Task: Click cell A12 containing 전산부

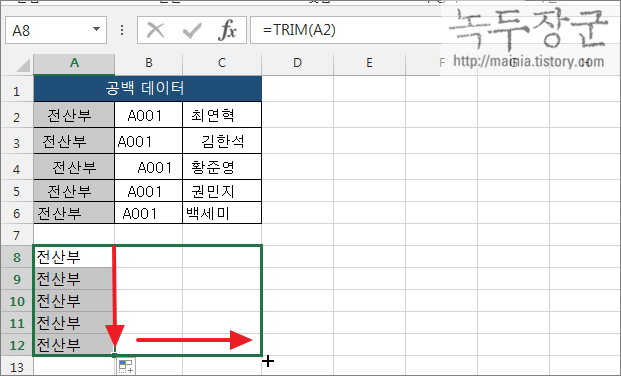Action: [74, 345]
